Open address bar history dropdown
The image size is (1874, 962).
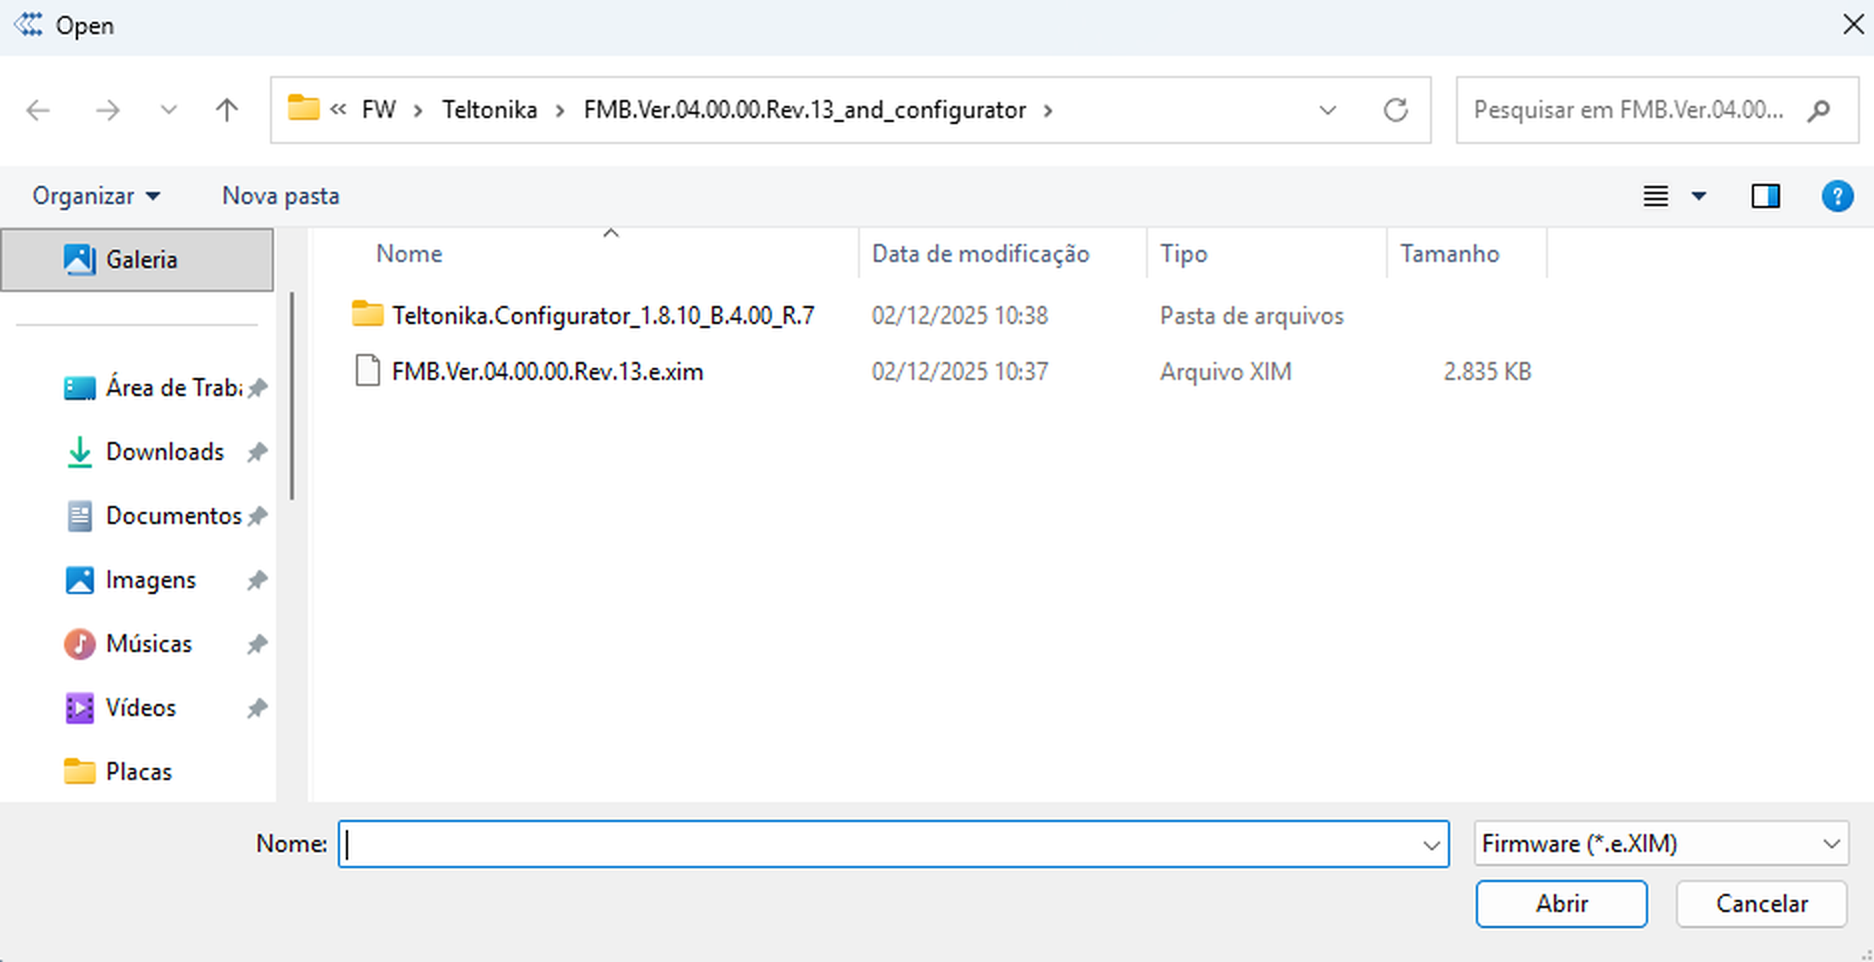point(1327,110)
